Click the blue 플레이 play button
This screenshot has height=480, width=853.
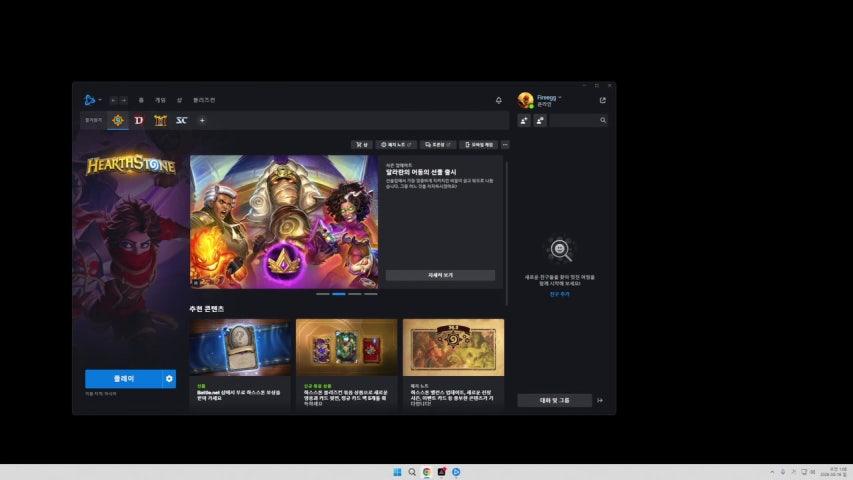click(x=123, y=379)
